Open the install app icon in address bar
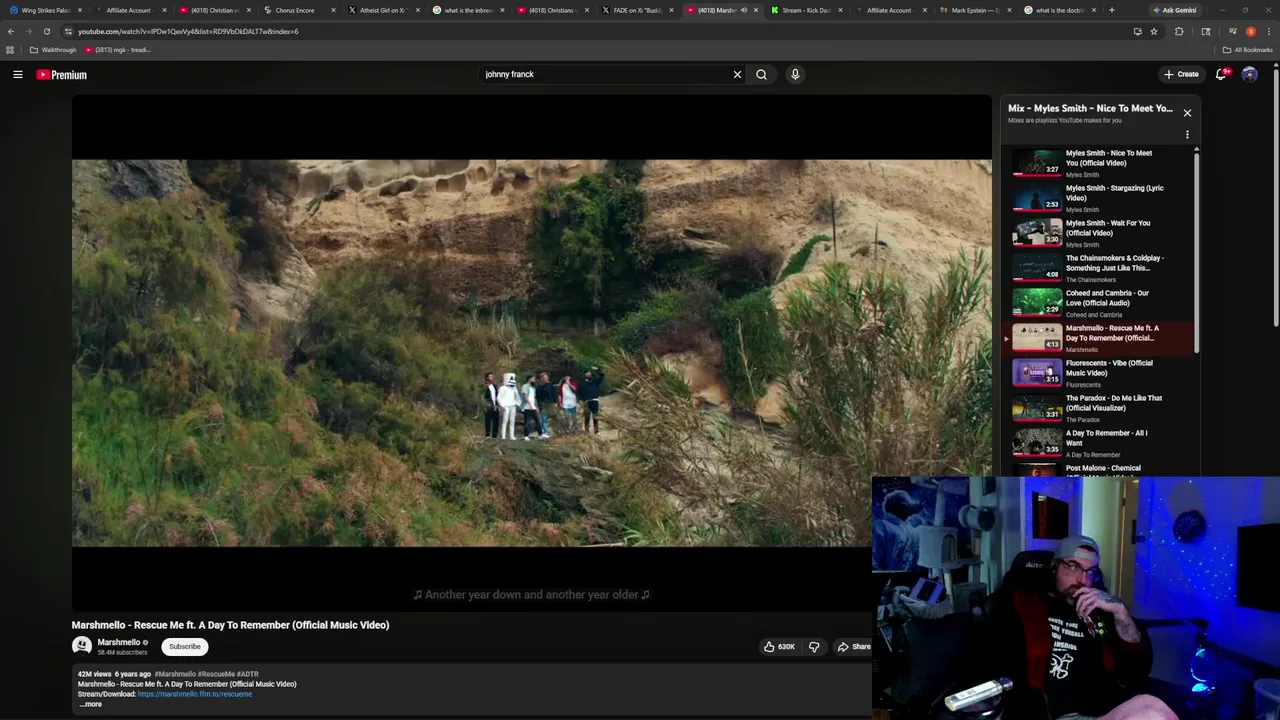This screenshot has width=1280, height=720. 1137,31
